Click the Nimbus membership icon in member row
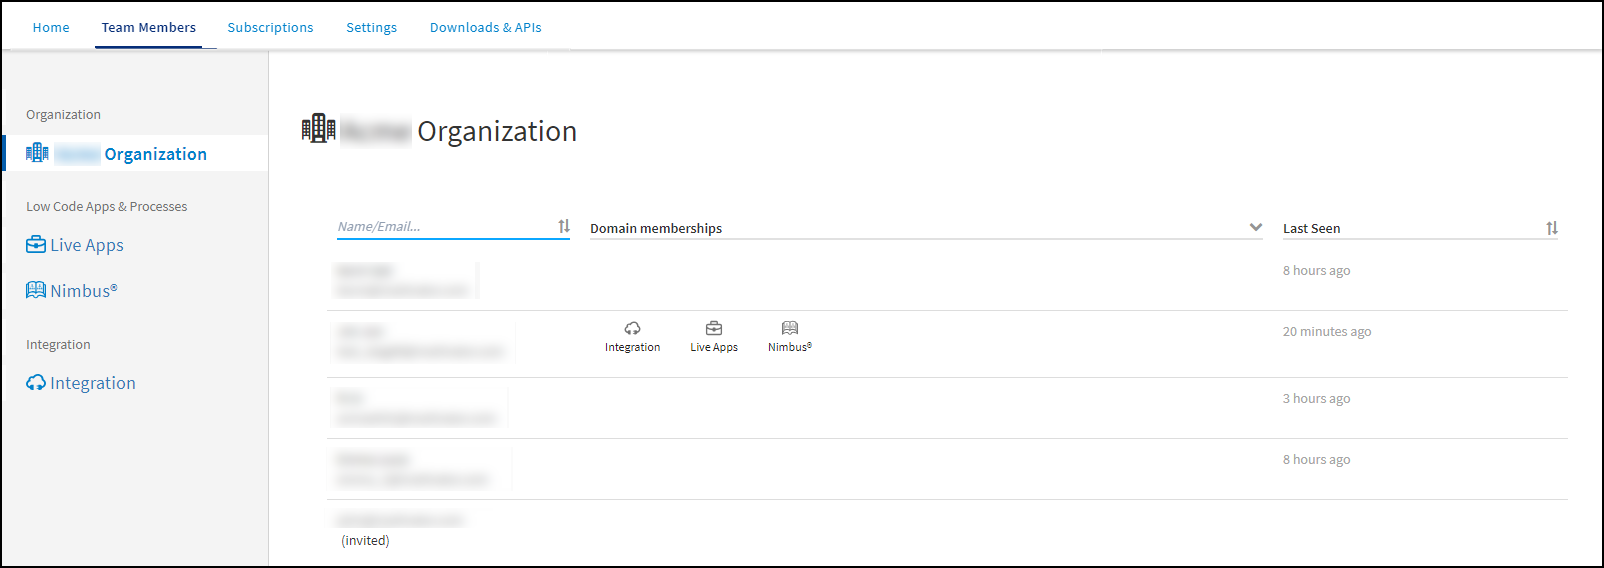This screenshot has height=568, width=1604. click(790, 329)
